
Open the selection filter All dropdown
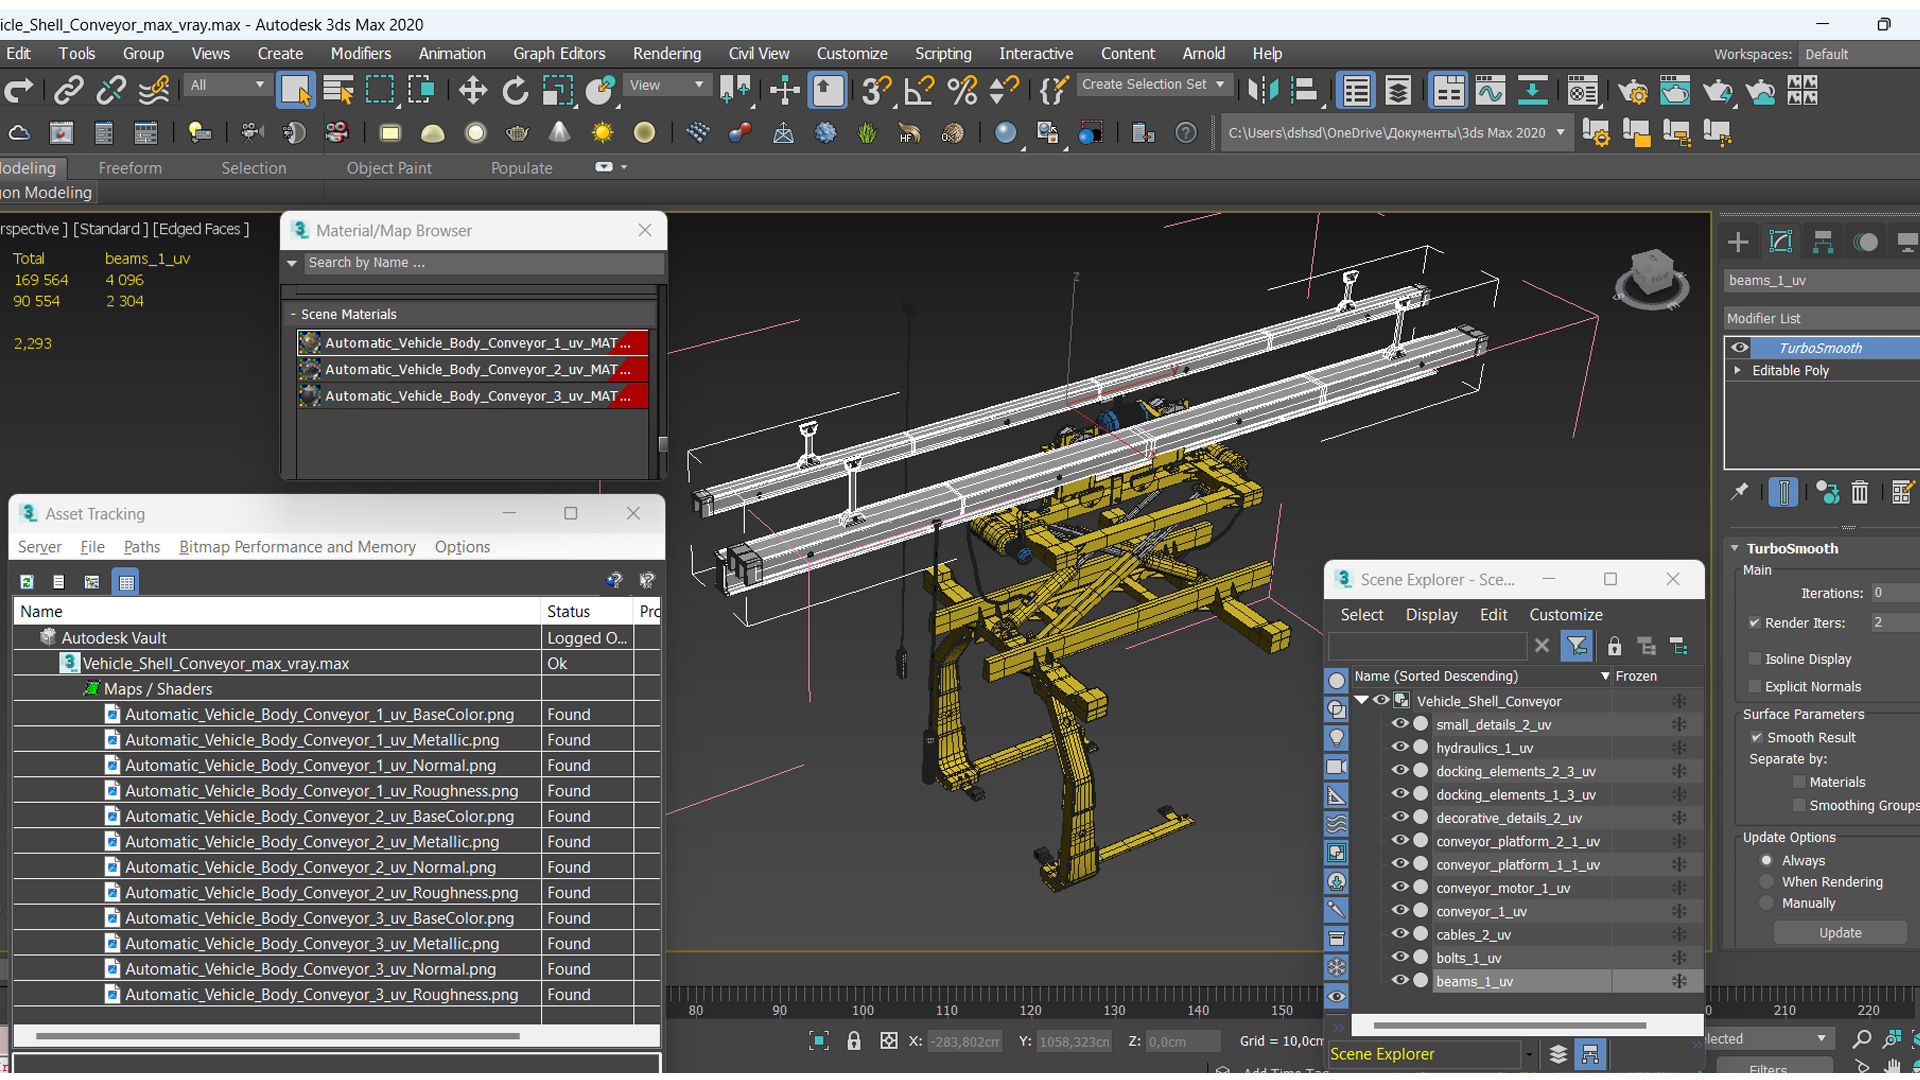pos(227,86)
